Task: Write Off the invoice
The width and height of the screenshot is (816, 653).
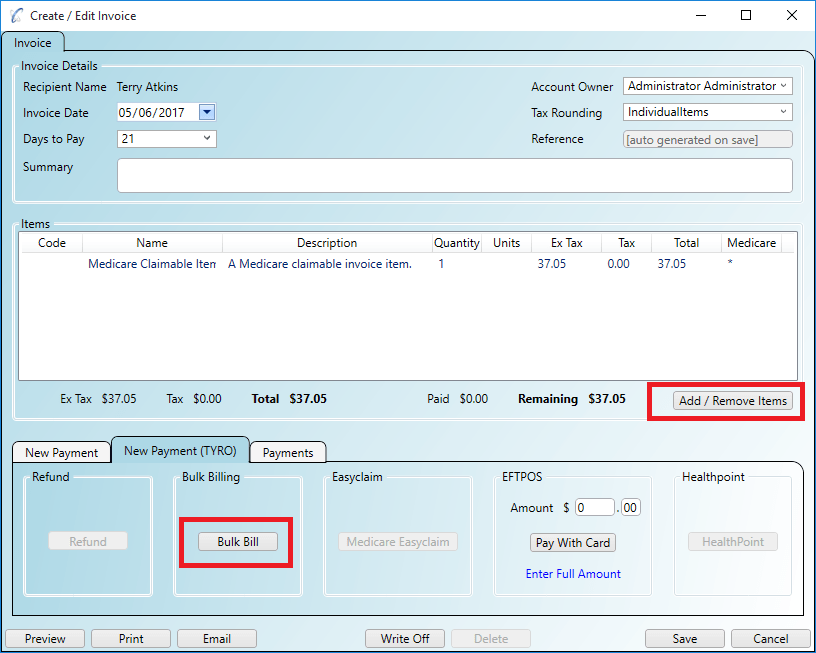Action: click(404, 638)
